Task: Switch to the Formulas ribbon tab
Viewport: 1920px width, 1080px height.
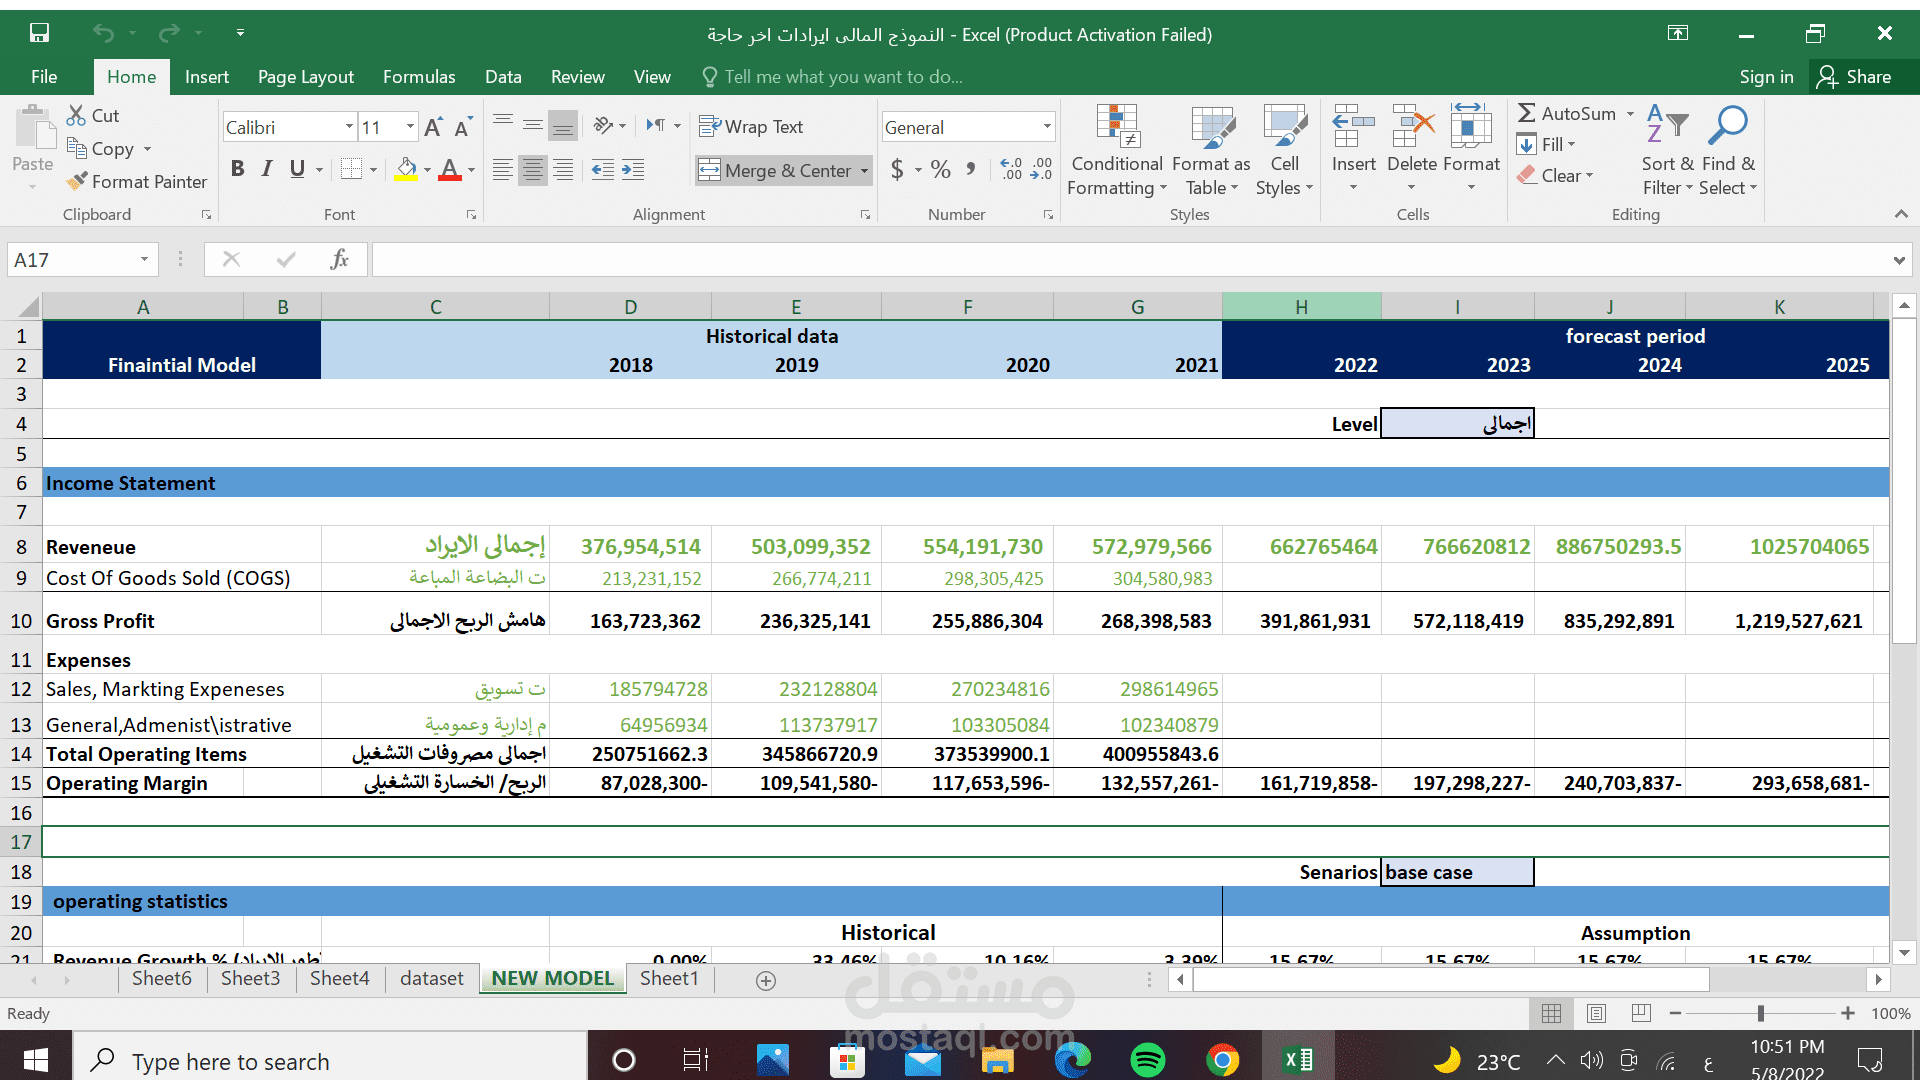Action: coord(419,77)
